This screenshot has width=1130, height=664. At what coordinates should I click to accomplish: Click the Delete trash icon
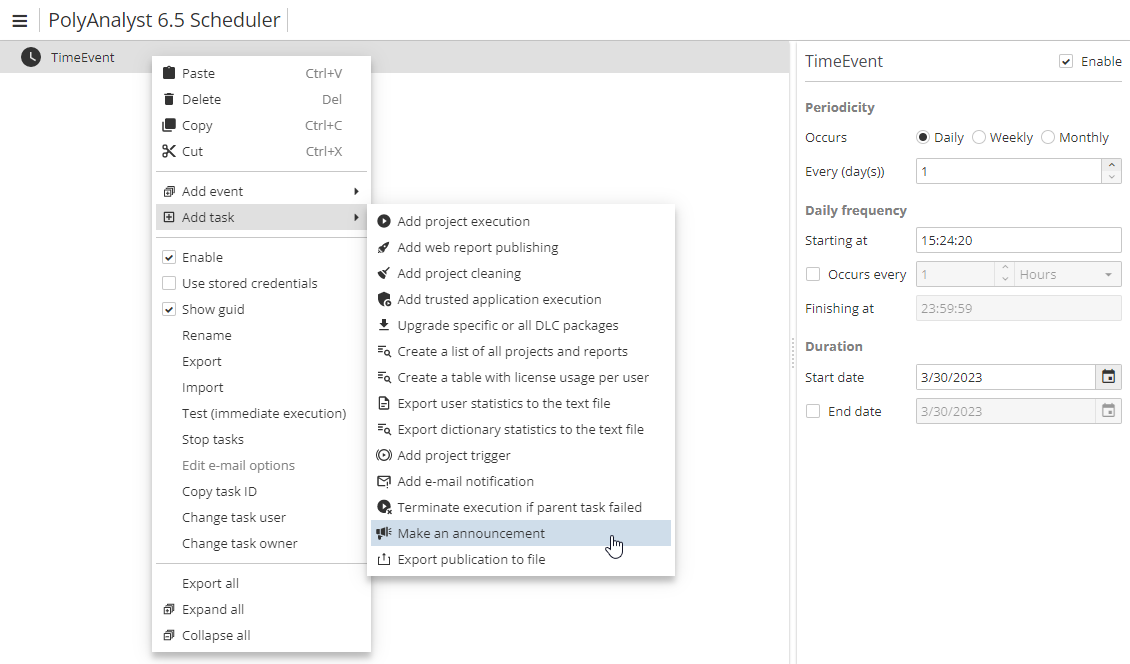pos(169,99)
